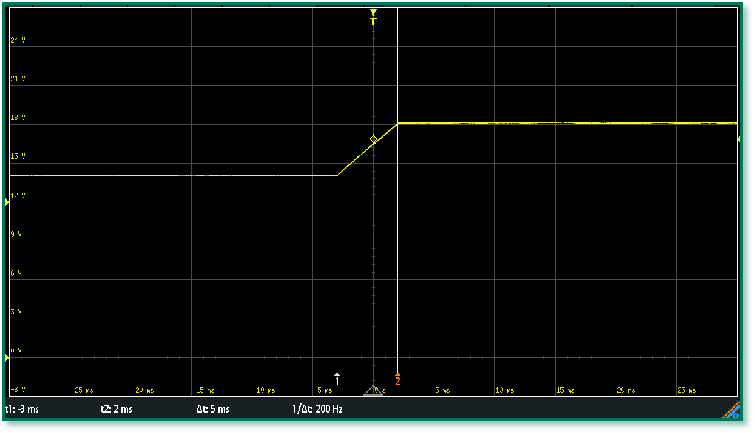
Task: Click the waveform's upper flat section
Action: [560, 123]
